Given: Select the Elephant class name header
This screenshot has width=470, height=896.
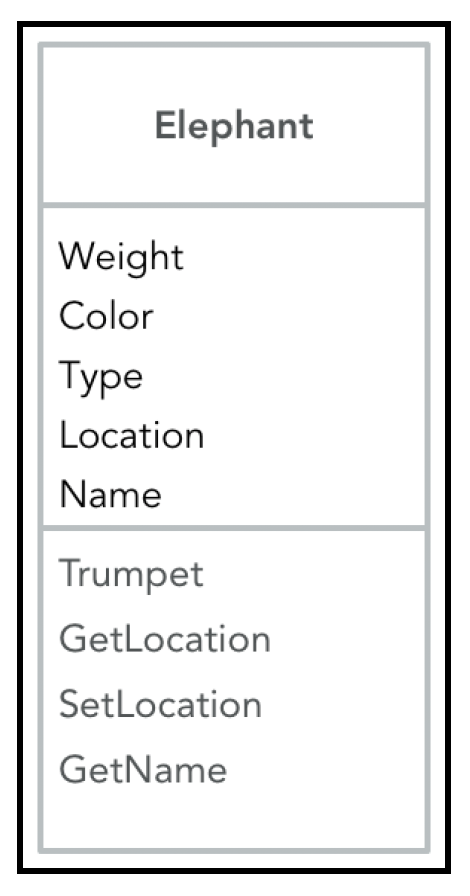Looking at the screenshot, I should 234,127.
